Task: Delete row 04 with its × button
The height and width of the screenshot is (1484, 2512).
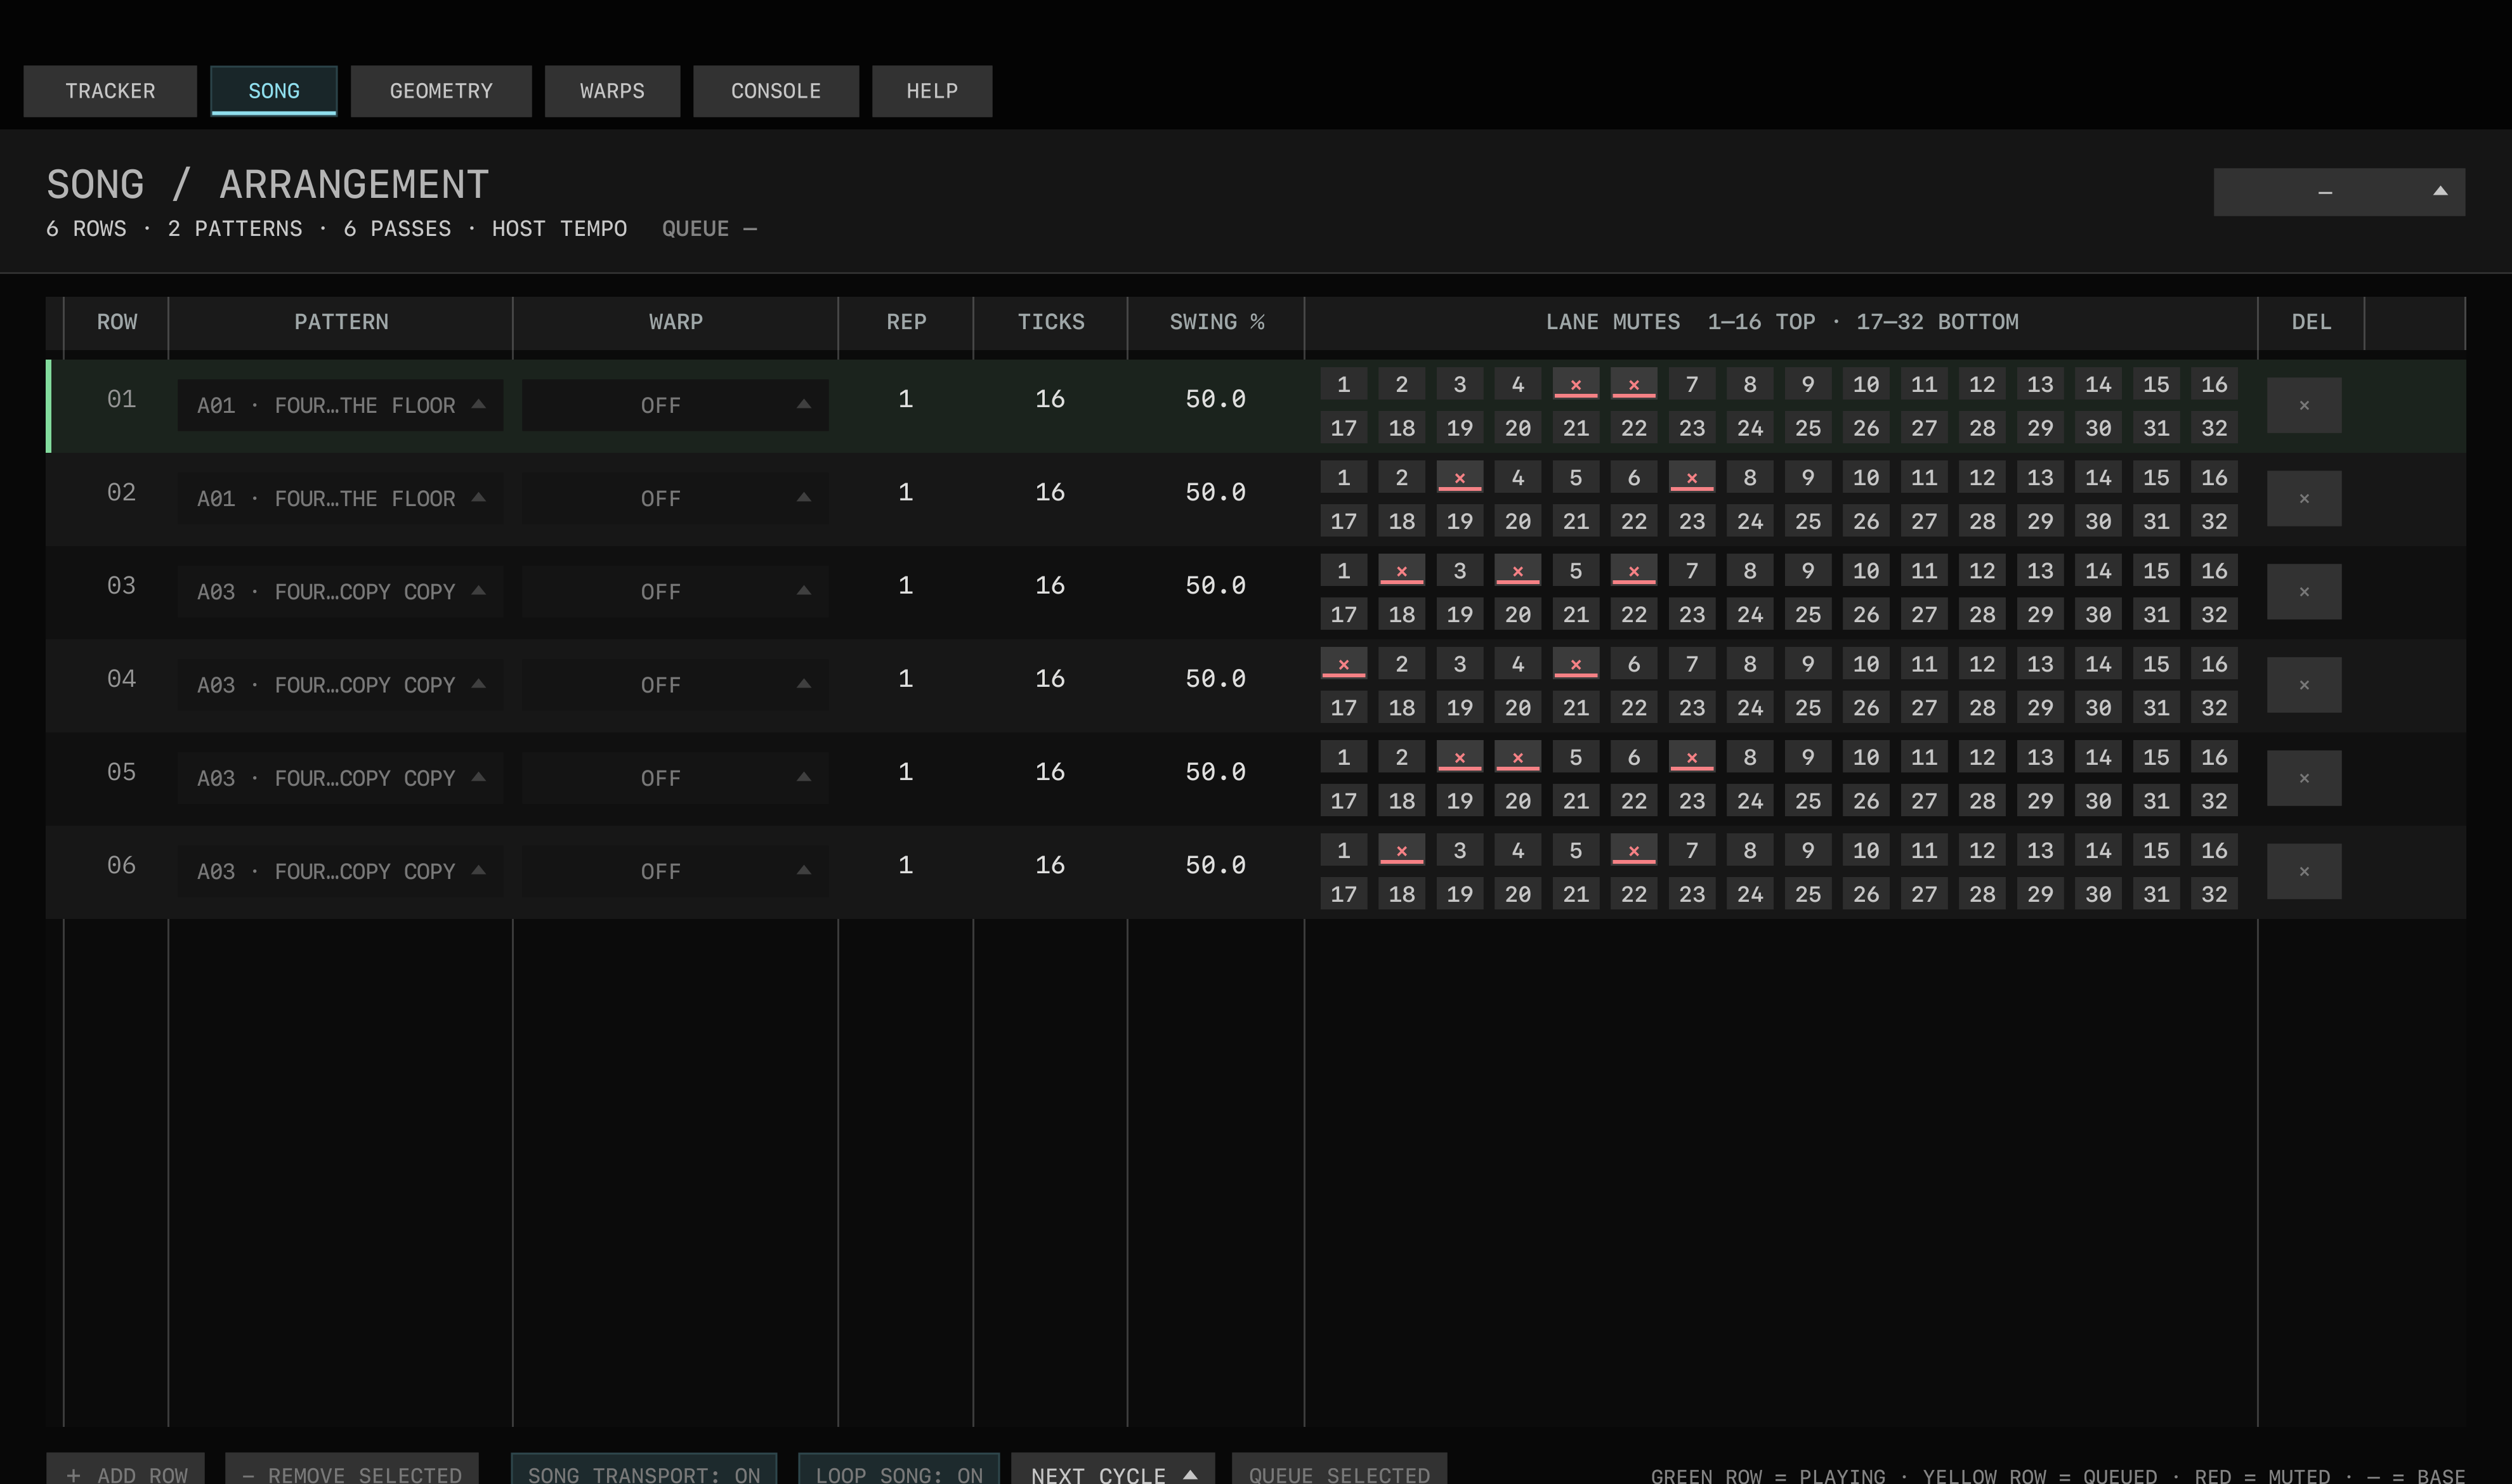Action: (x=2303, y=684)
